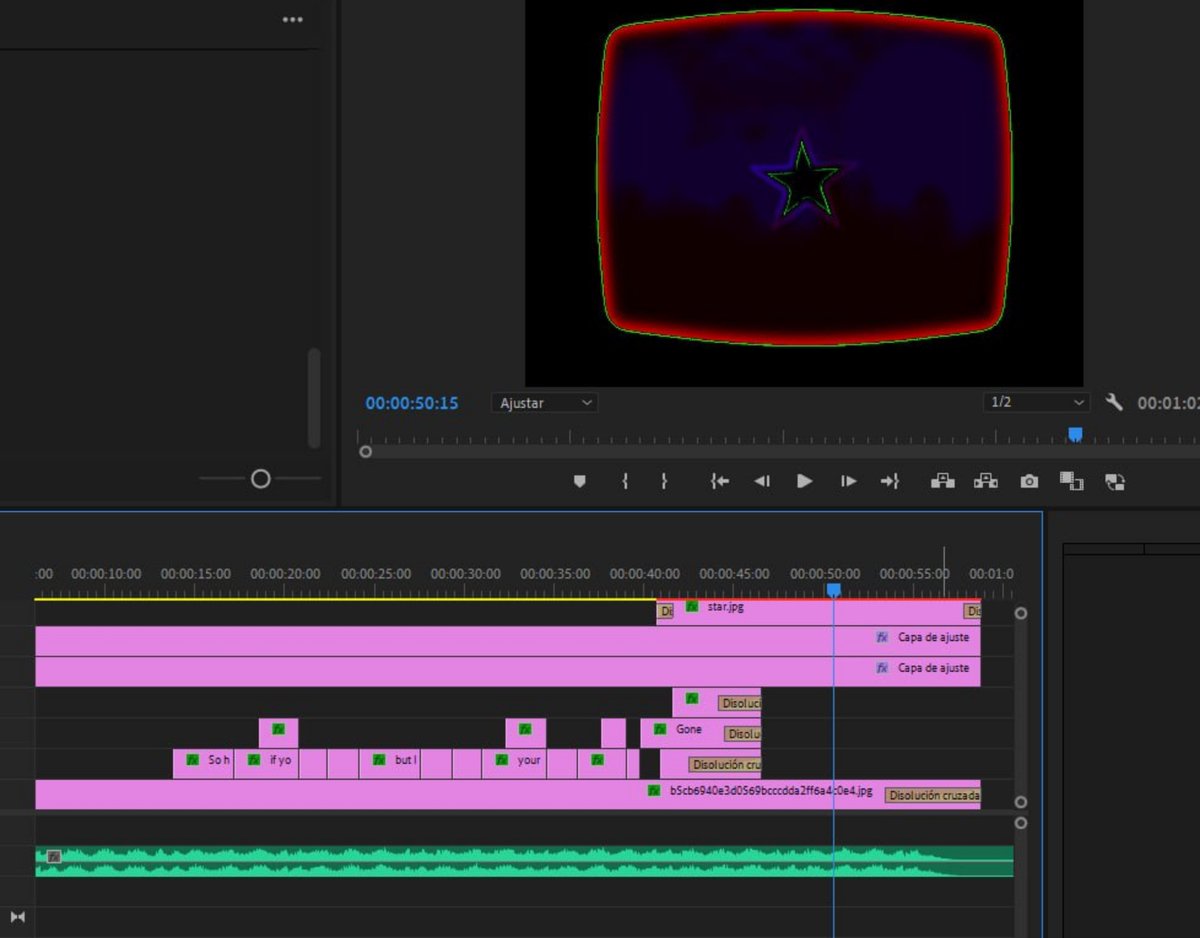Image resolution: width=1200 pixels, height=938 pixels.
Task: Click fx badge on upper Capa de ajuste
Action: [x=882, y=637]
